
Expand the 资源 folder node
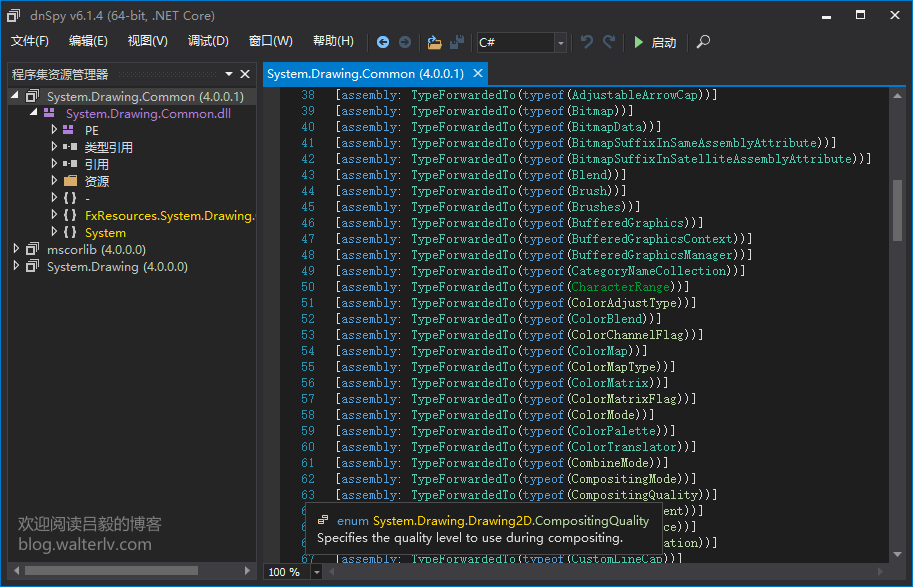[54, 181]
